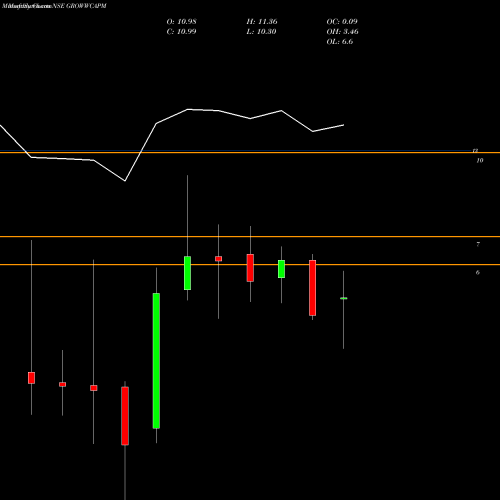Viewport: 500px width, 500px height.
Task: Click the OH: 3.46 readout
Action: [342, 32]
